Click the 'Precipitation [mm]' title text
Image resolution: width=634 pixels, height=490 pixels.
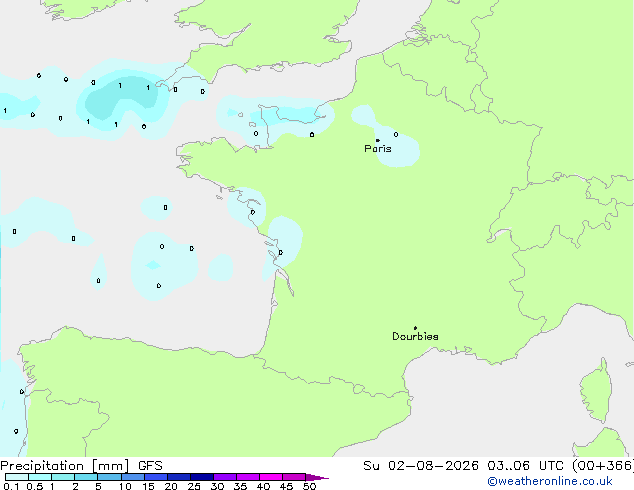pos(65,466)
